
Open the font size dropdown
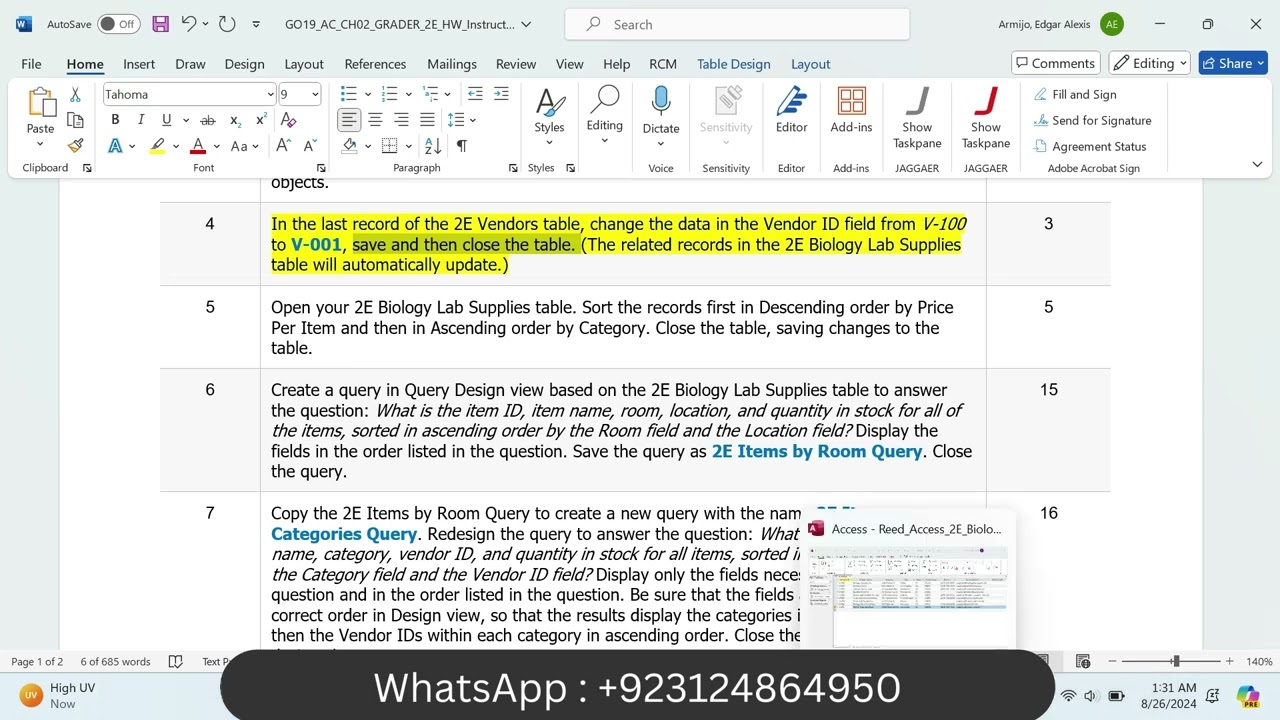315,95
